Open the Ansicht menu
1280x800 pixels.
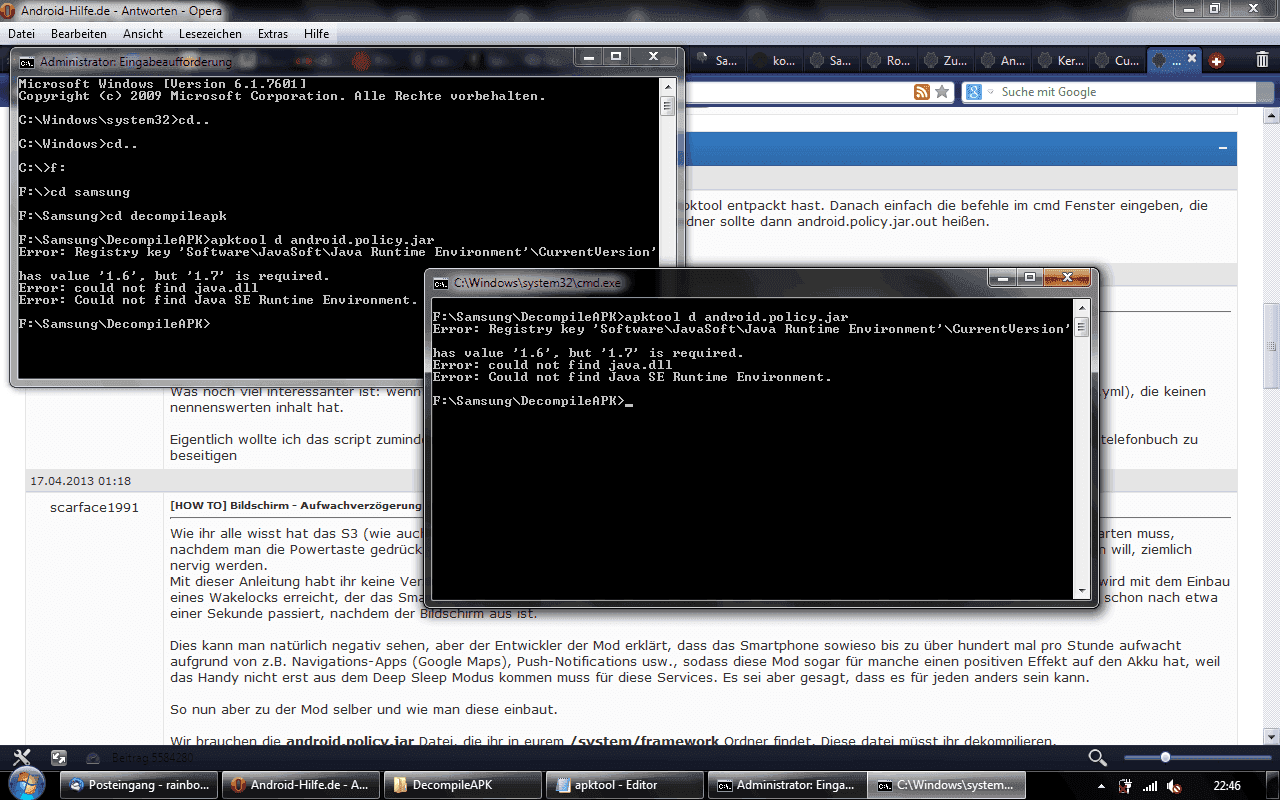[x=143, y=33]
